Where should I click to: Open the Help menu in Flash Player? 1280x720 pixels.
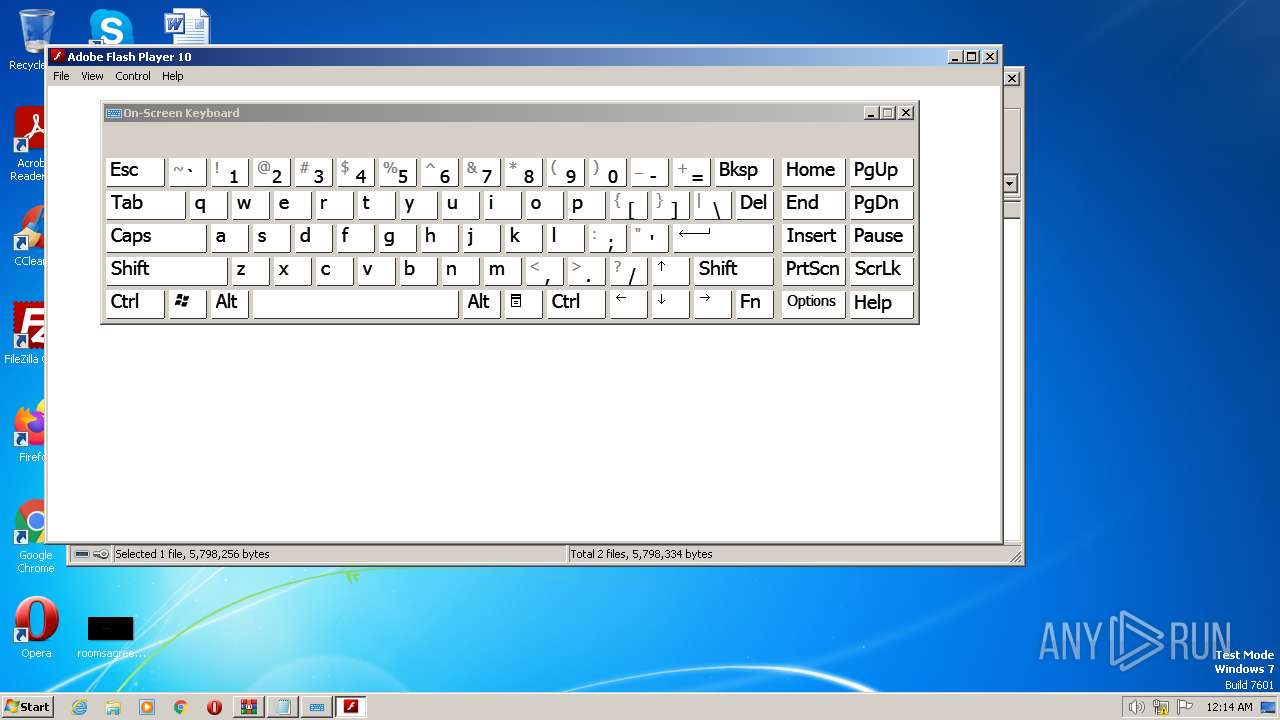pos(173,76)
